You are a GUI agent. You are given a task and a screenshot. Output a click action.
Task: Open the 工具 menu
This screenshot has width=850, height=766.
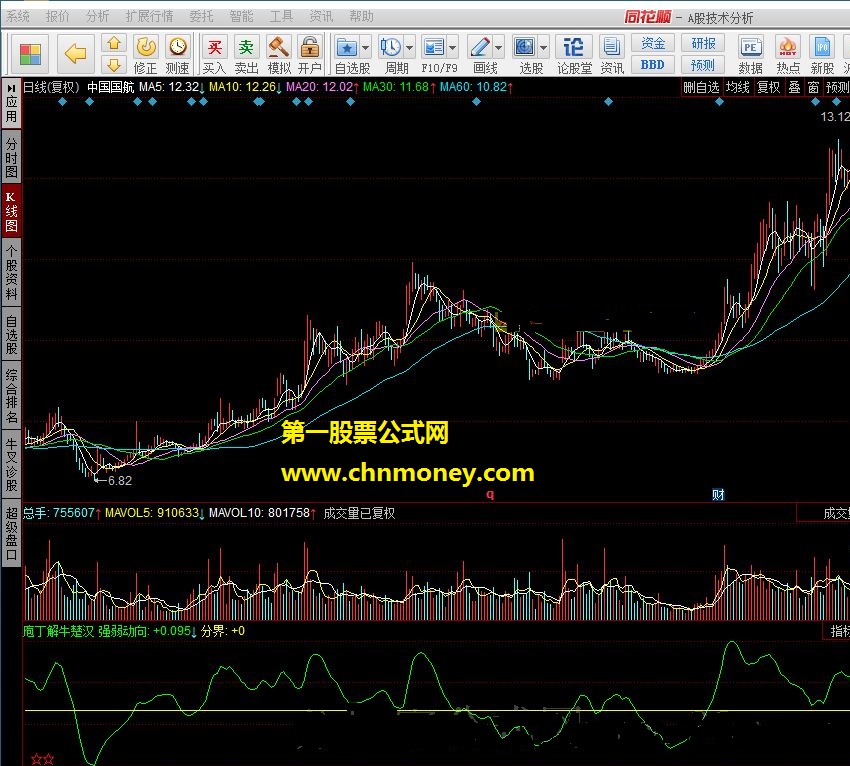tap(281, 17)
